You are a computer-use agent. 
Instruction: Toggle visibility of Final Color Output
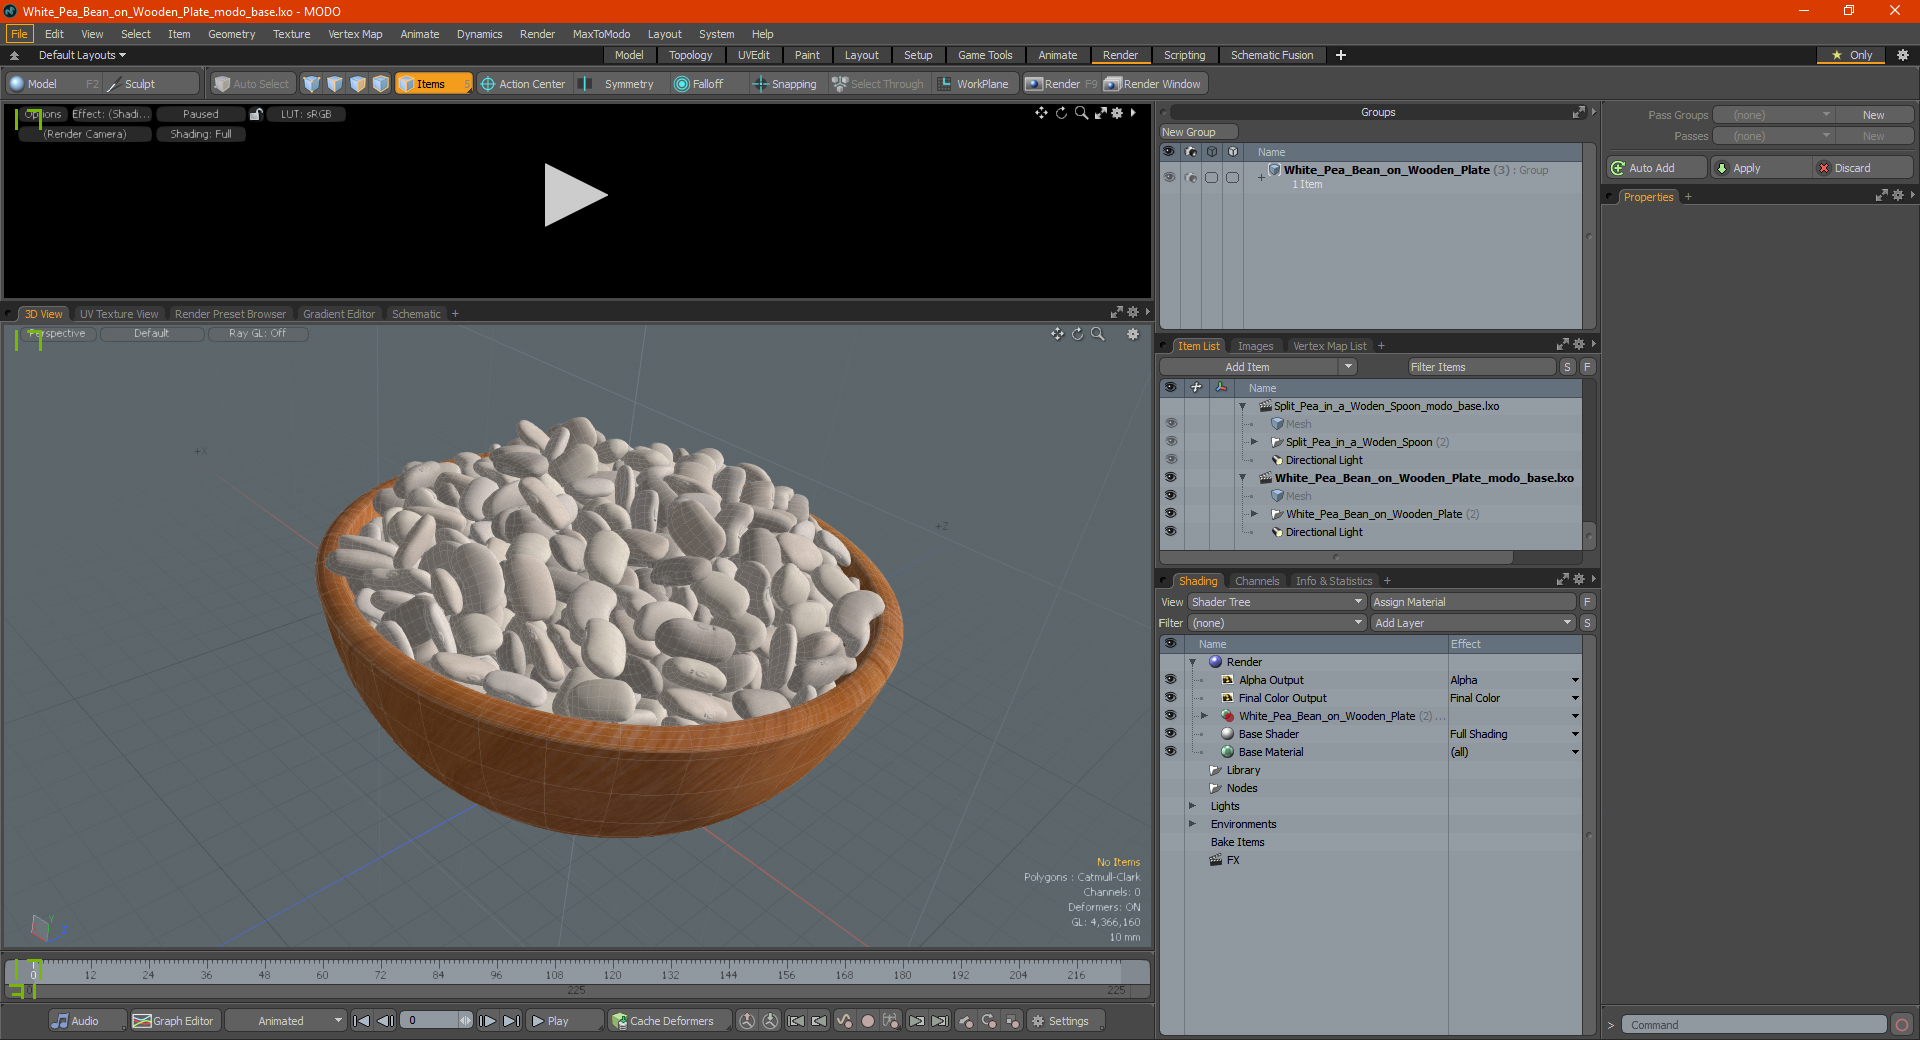pos(1170,698)
